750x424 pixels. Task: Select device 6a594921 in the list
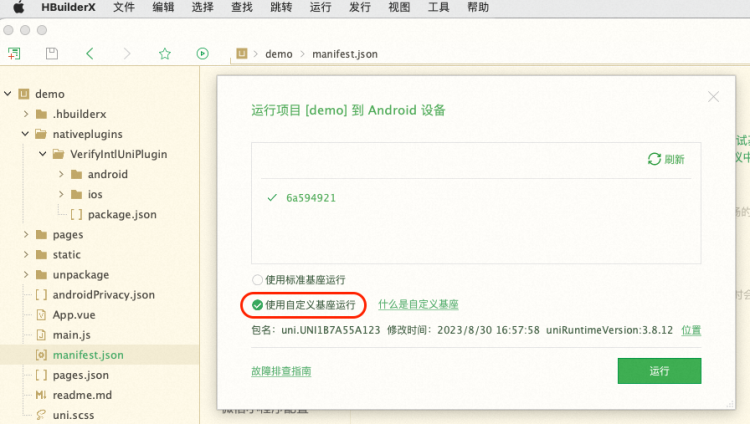tap(311, 198)
